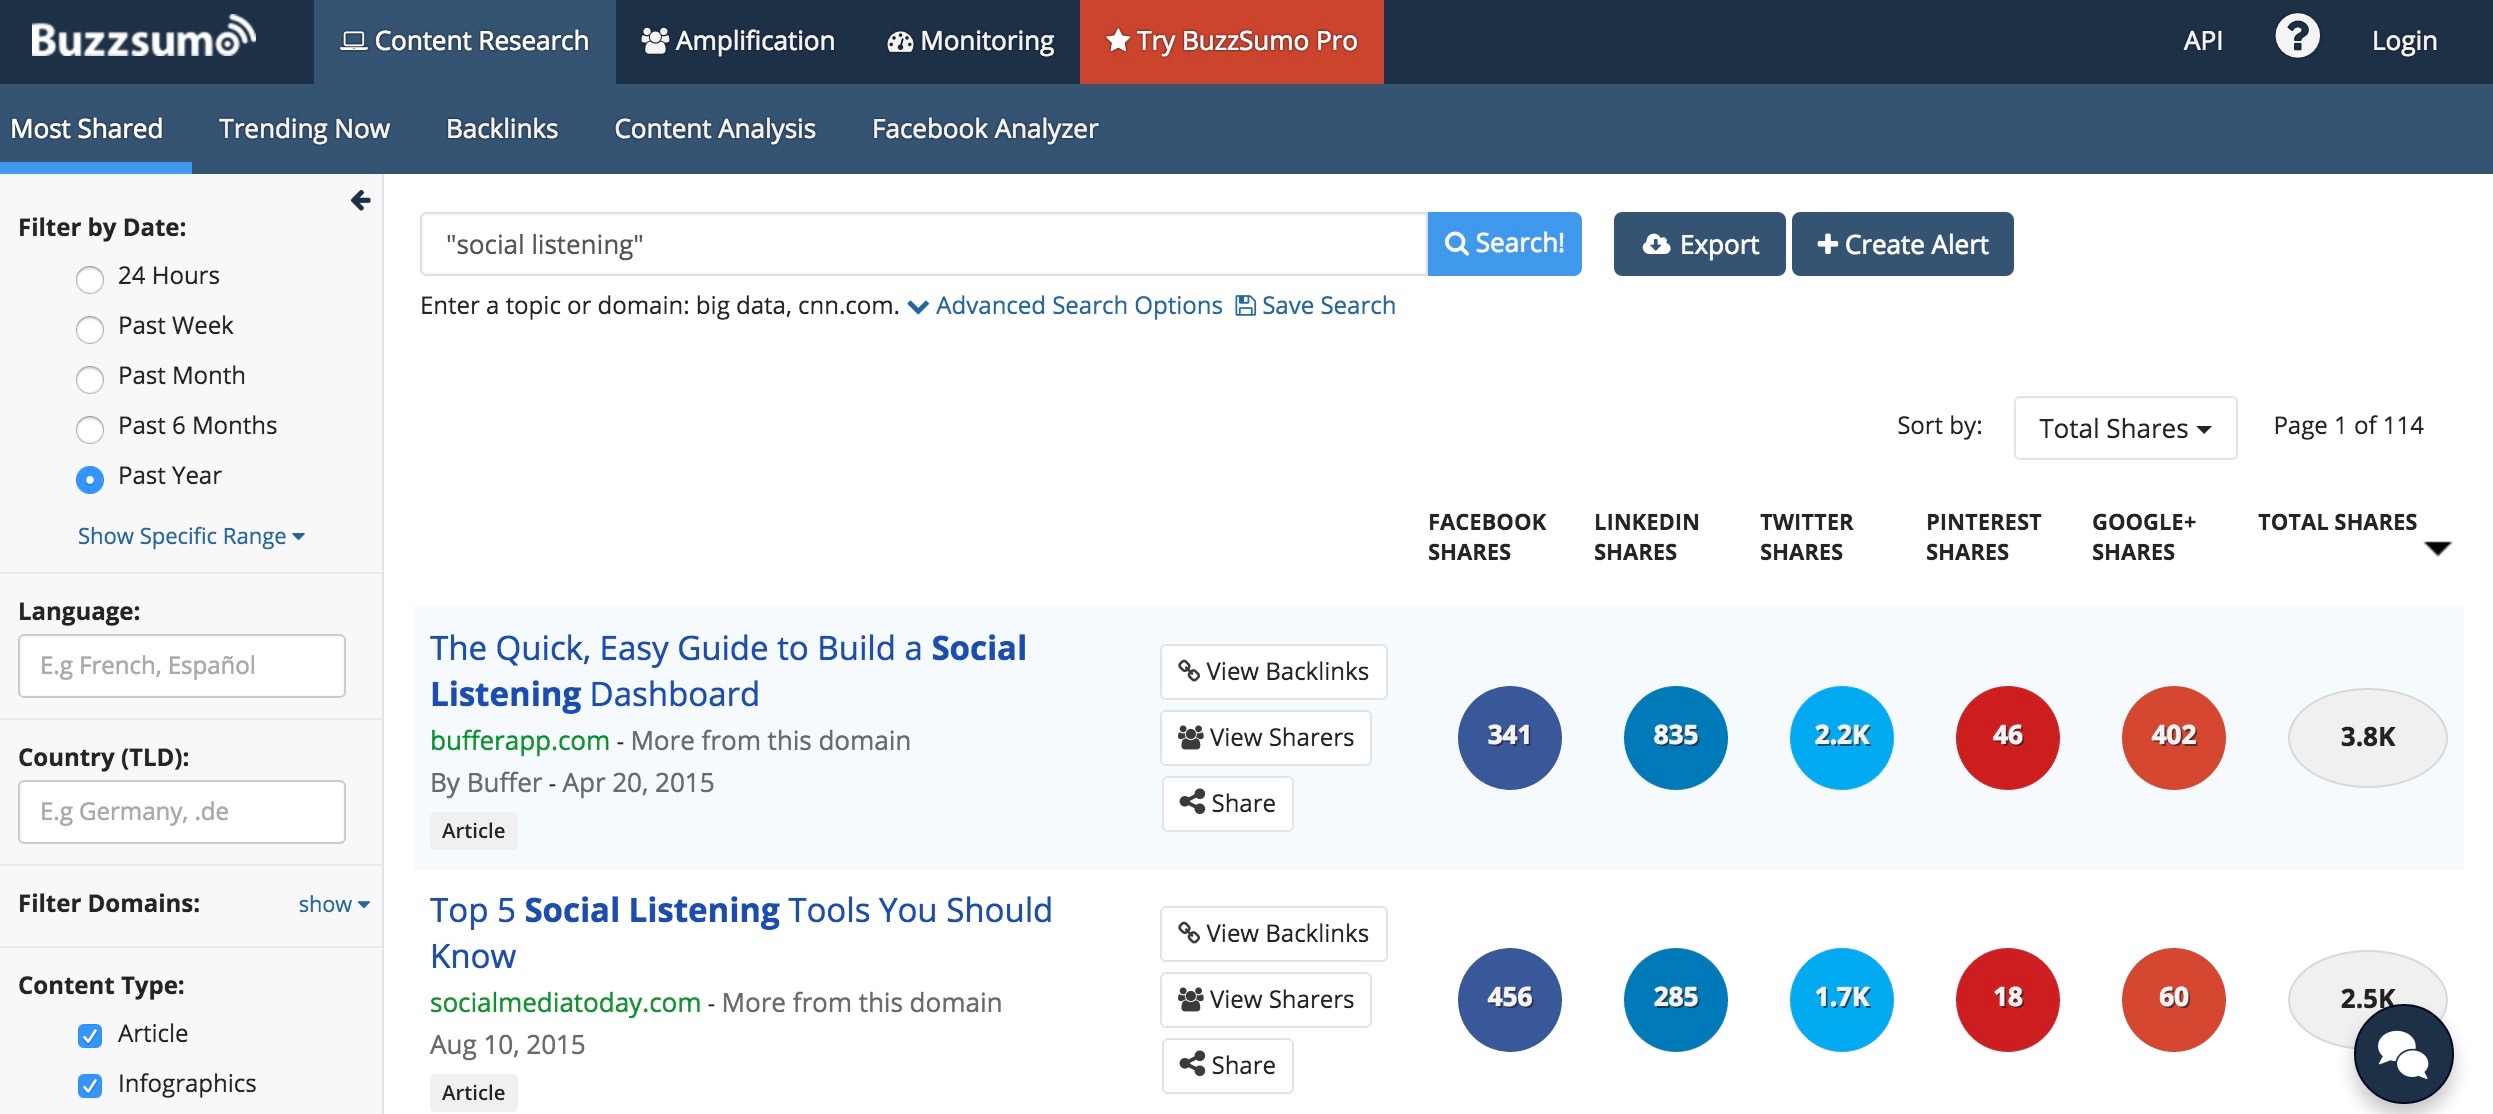
Task: Click the Facebook shares 341 circle
Action: click(x=1509, y=737)
